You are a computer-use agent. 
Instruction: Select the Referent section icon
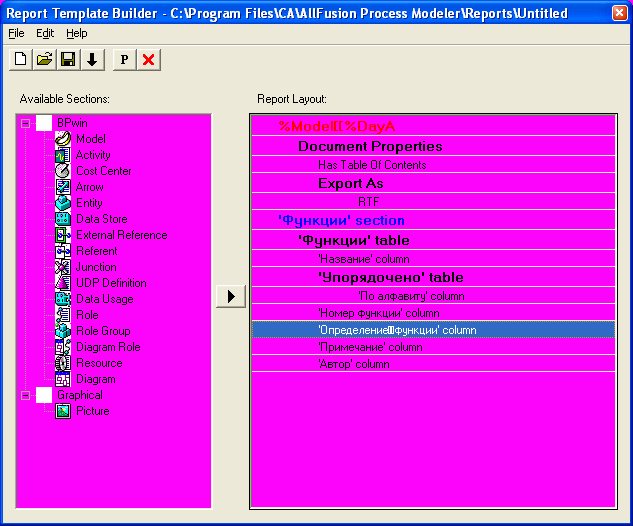click(63, 251)
